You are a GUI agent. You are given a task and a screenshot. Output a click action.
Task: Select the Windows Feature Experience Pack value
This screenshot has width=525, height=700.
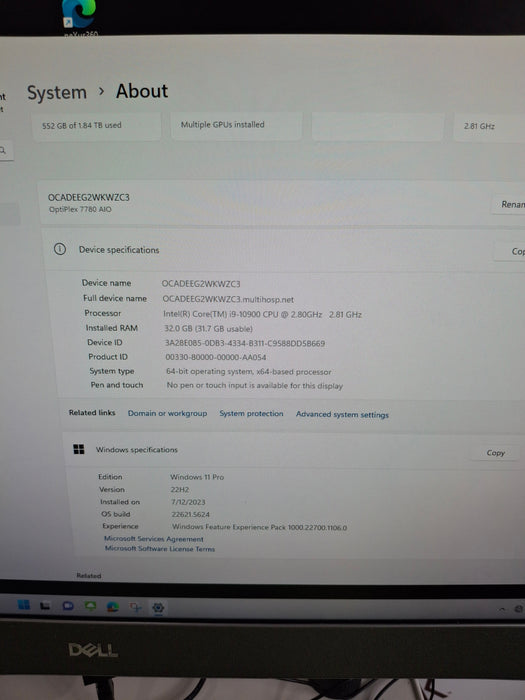pyautogui.click(x=259, y=528)
